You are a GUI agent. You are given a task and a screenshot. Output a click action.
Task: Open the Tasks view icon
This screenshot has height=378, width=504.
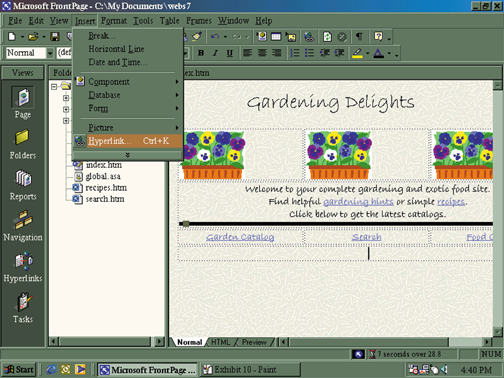pyautogui.click(x=23, y=302)
